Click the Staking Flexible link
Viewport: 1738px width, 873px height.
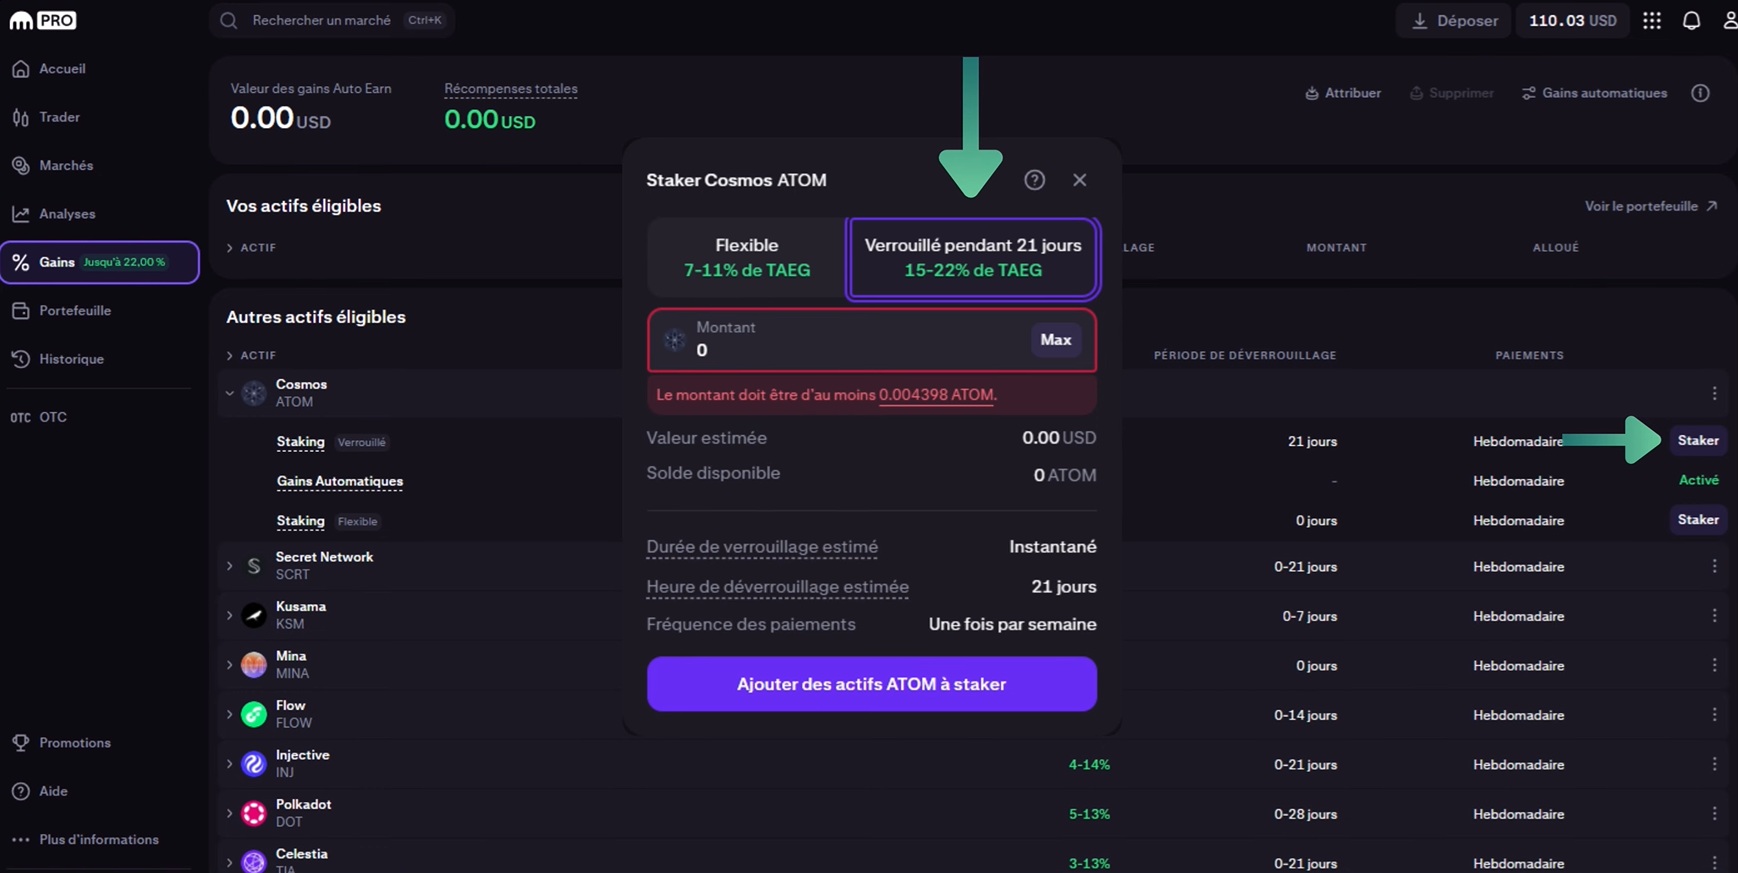[x=300, y=521]
